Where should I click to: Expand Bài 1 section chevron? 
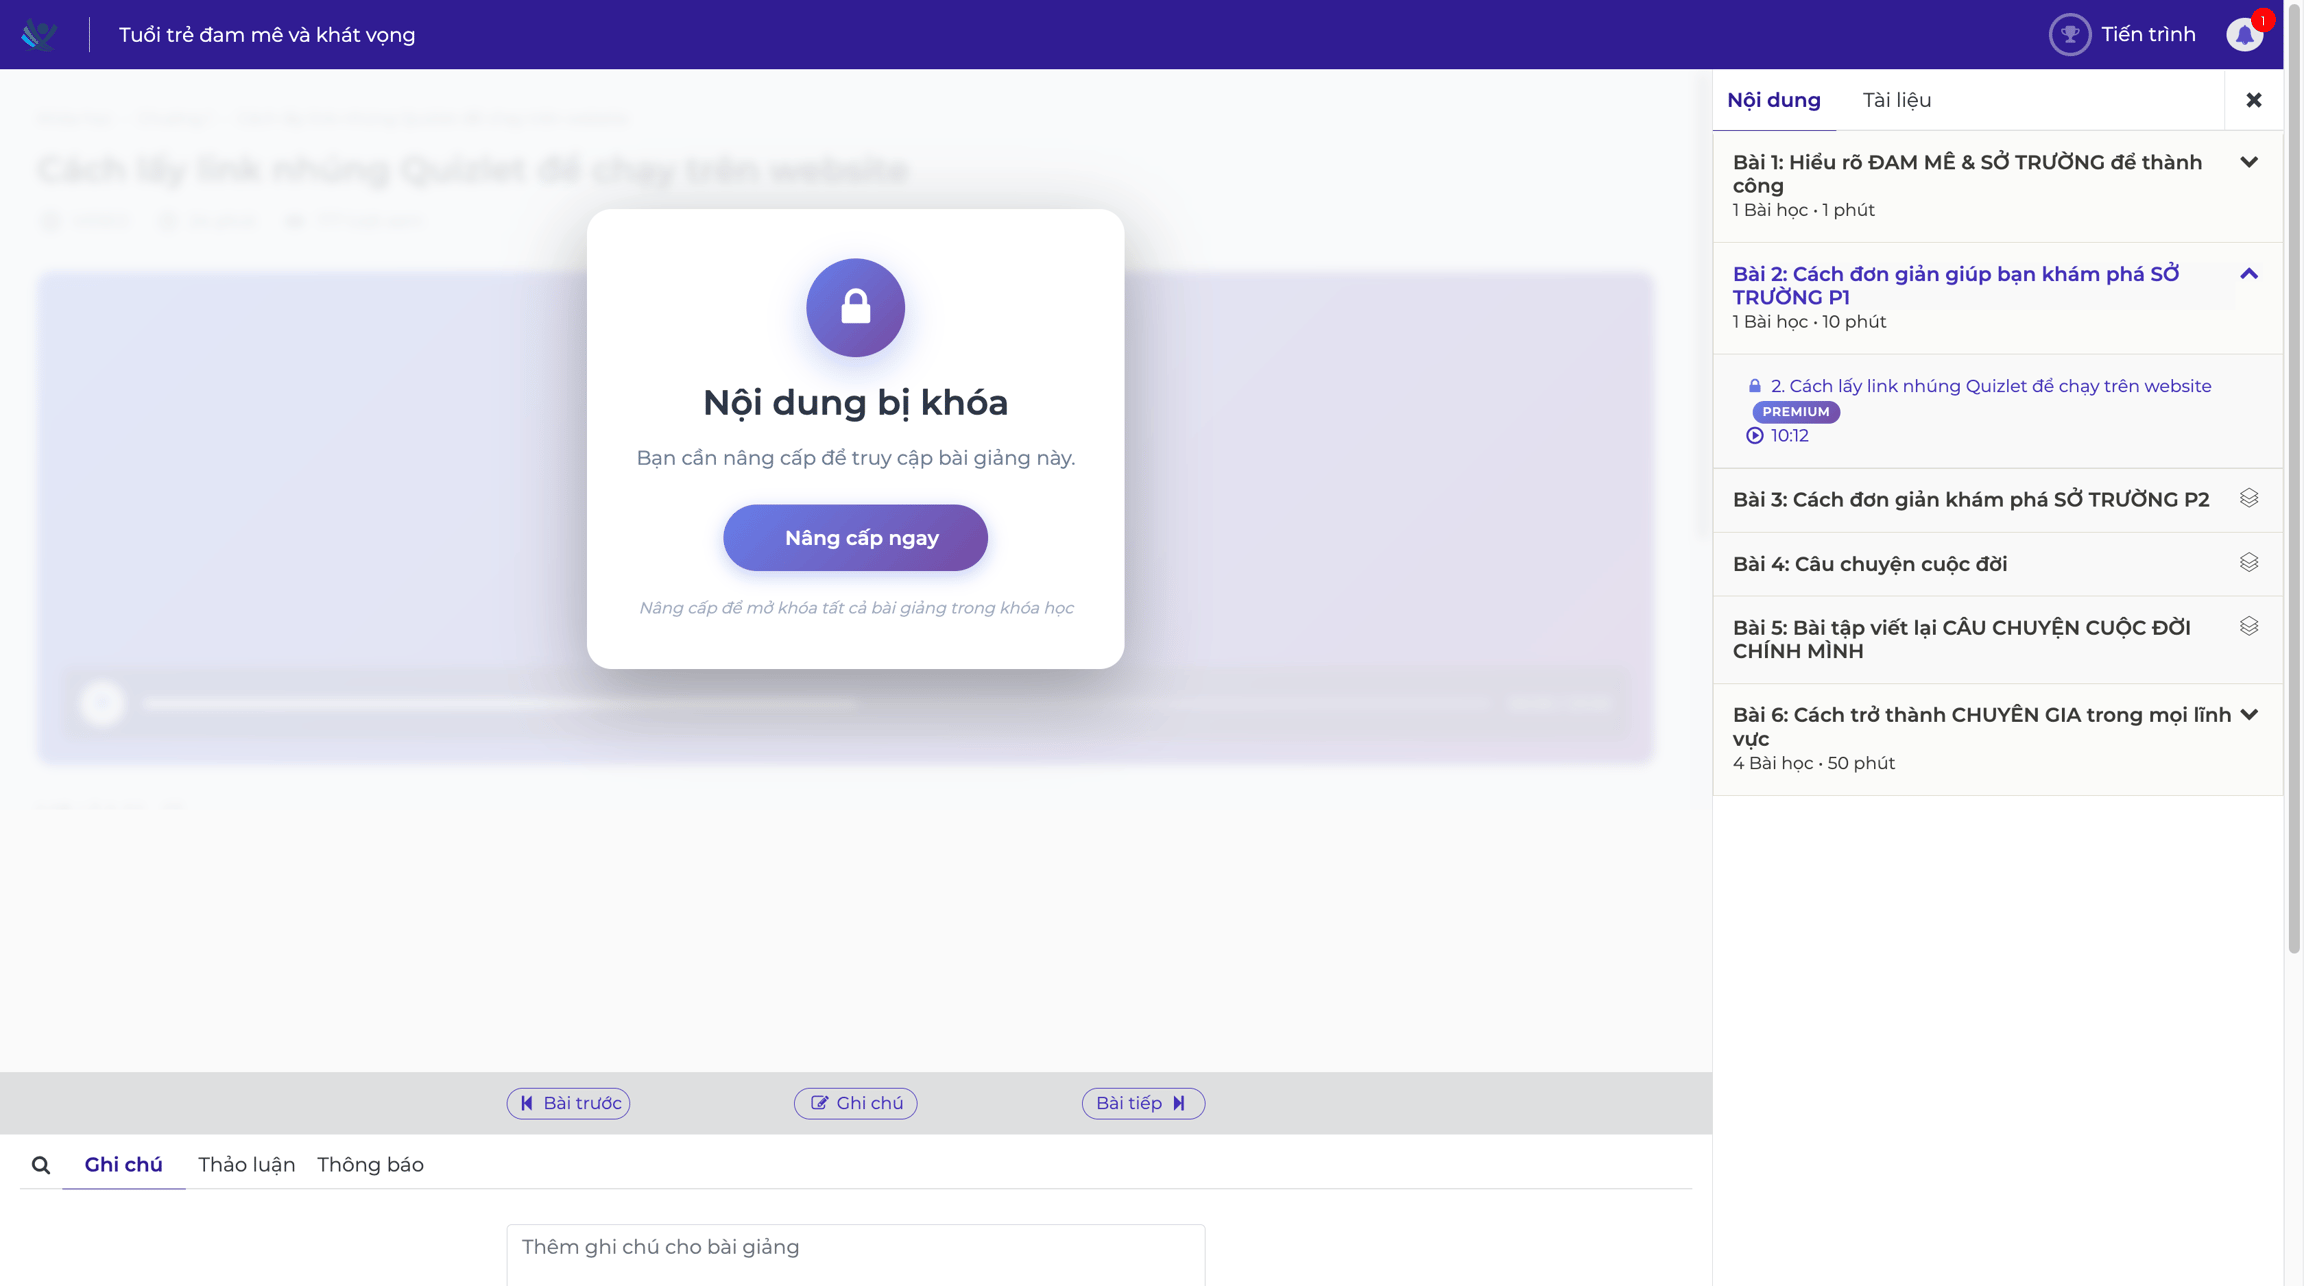(x=2249, y=162)
